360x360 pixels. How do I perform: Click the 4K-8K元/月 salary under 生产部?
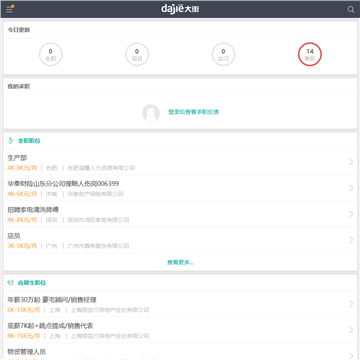coord(22,168)
